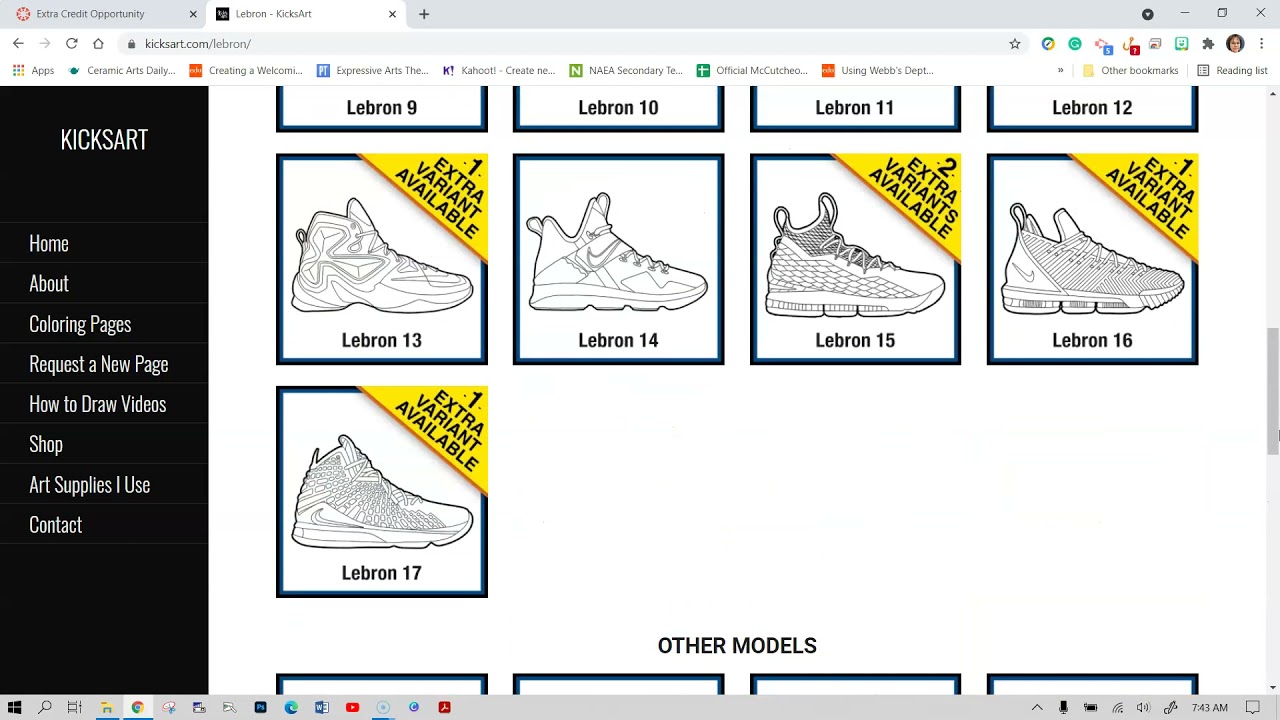Open Coloring Pages in sidebar
This screenshot has width=1280, height=720.
pyautogui.click(x=80, y=324)
